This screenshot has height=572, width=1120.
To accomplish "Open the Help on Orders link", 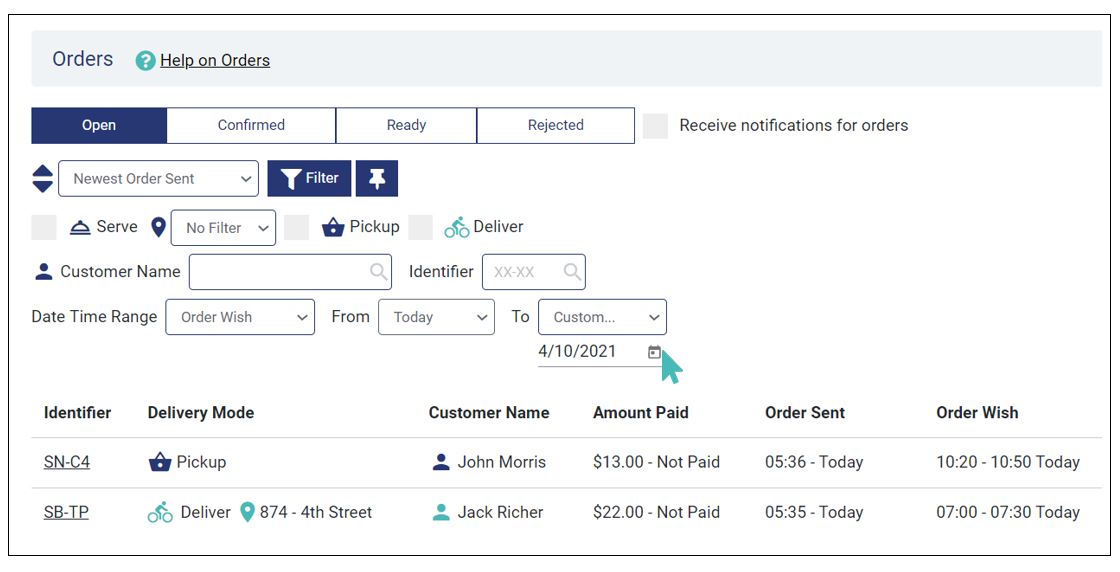I will pos(215,61).
